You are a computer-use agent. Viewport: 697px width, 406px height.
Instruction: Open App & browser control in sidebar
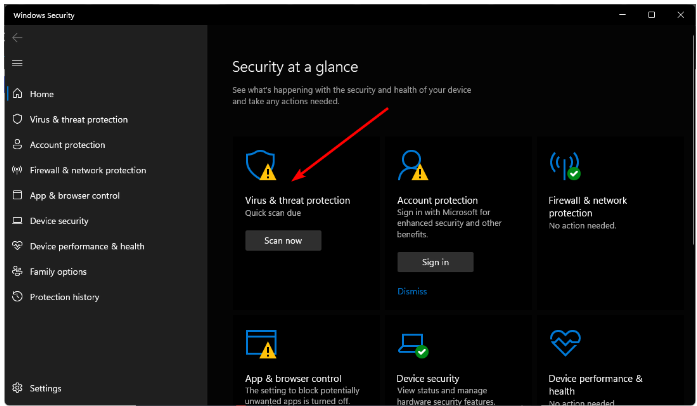[75, 196]
